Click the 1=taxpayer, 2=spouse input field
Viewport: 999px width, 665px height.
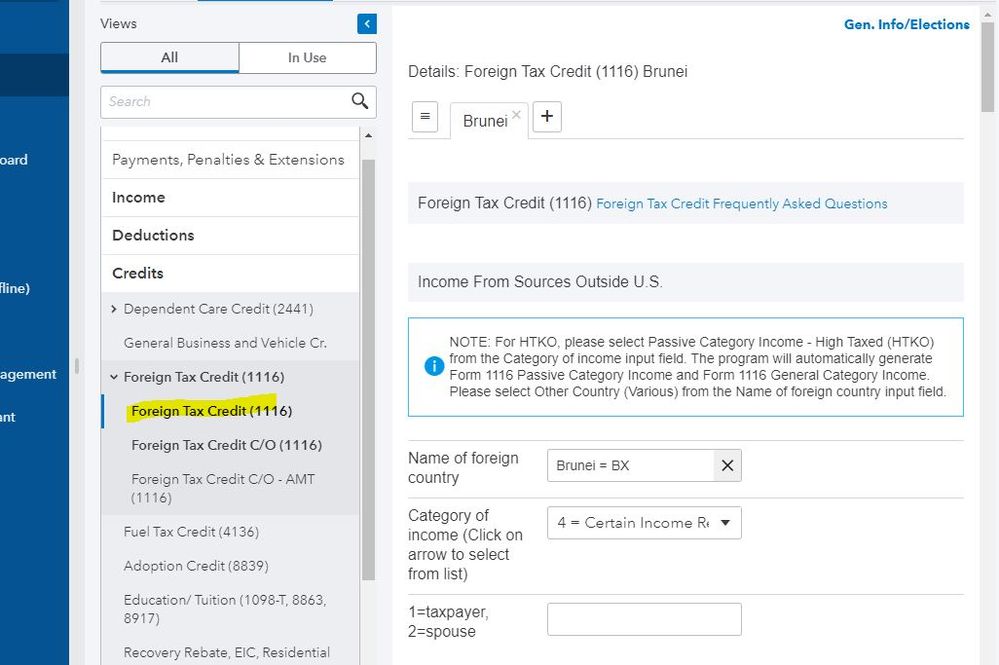pos(644,619)
